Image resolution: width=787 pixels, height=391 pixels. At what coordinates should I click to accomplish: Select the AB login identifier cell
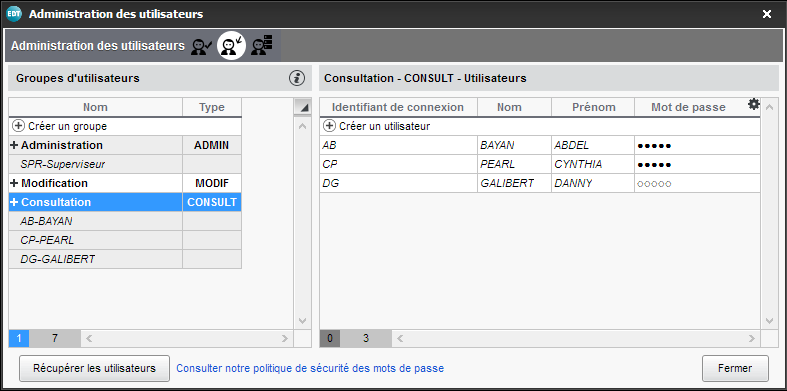tap(399, 145)
